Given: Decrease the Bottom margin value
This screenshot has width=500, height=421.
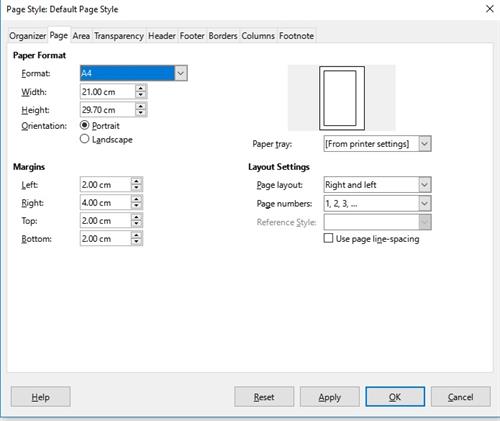Looking at the screenshot, I should [136, 242].
